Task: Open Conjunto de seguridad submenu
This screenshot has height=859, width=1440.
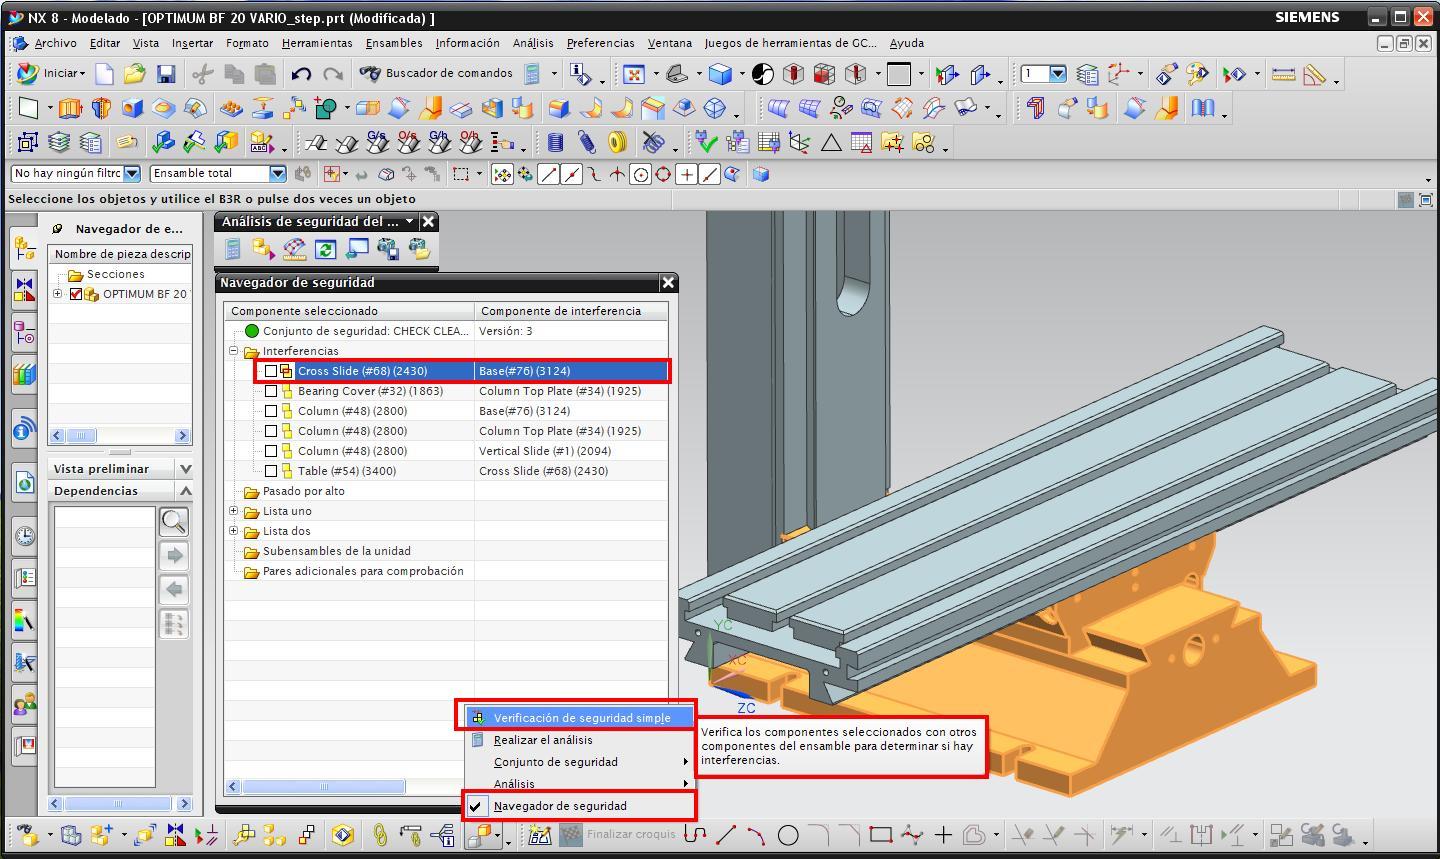Action: pyautogui.click(x=580, y=762)
